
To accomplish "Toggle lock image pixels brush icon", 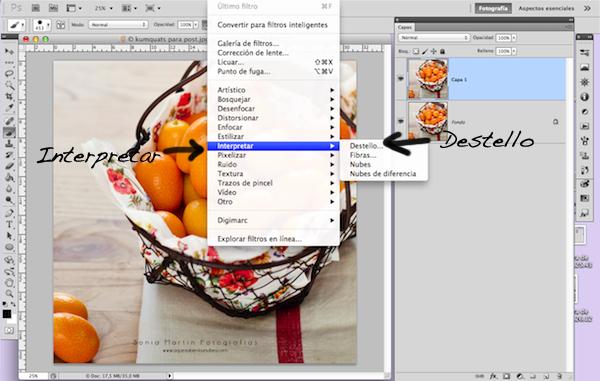I will coord(425,51).
